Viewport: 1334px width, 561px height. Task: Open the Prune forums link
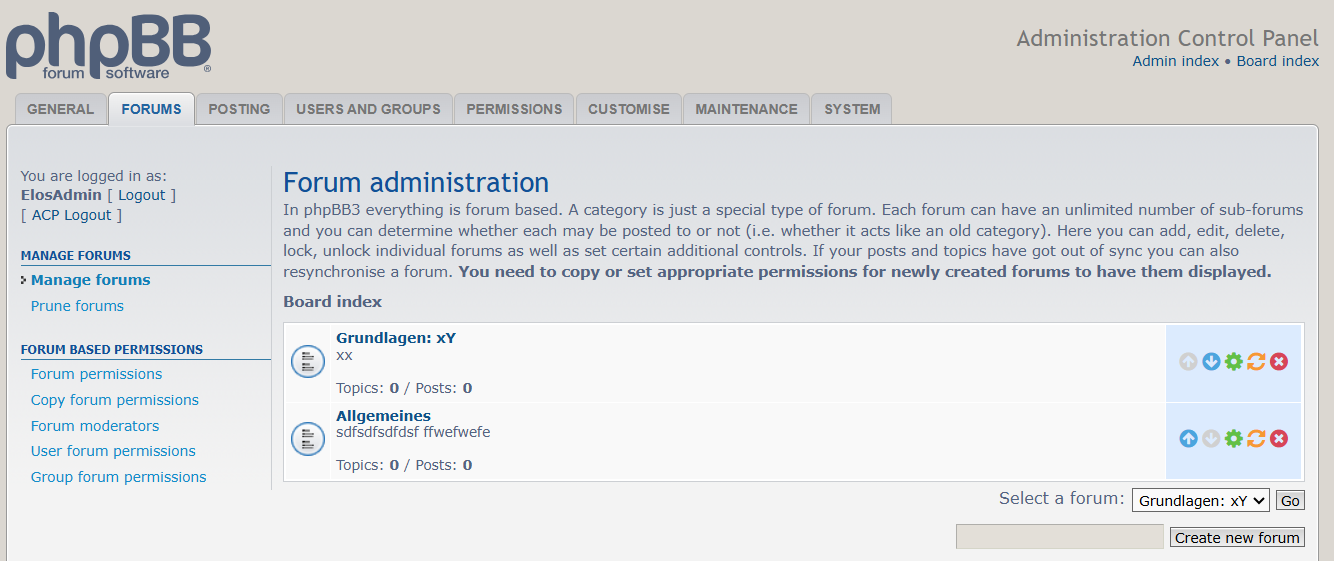(x=77, y=306)
